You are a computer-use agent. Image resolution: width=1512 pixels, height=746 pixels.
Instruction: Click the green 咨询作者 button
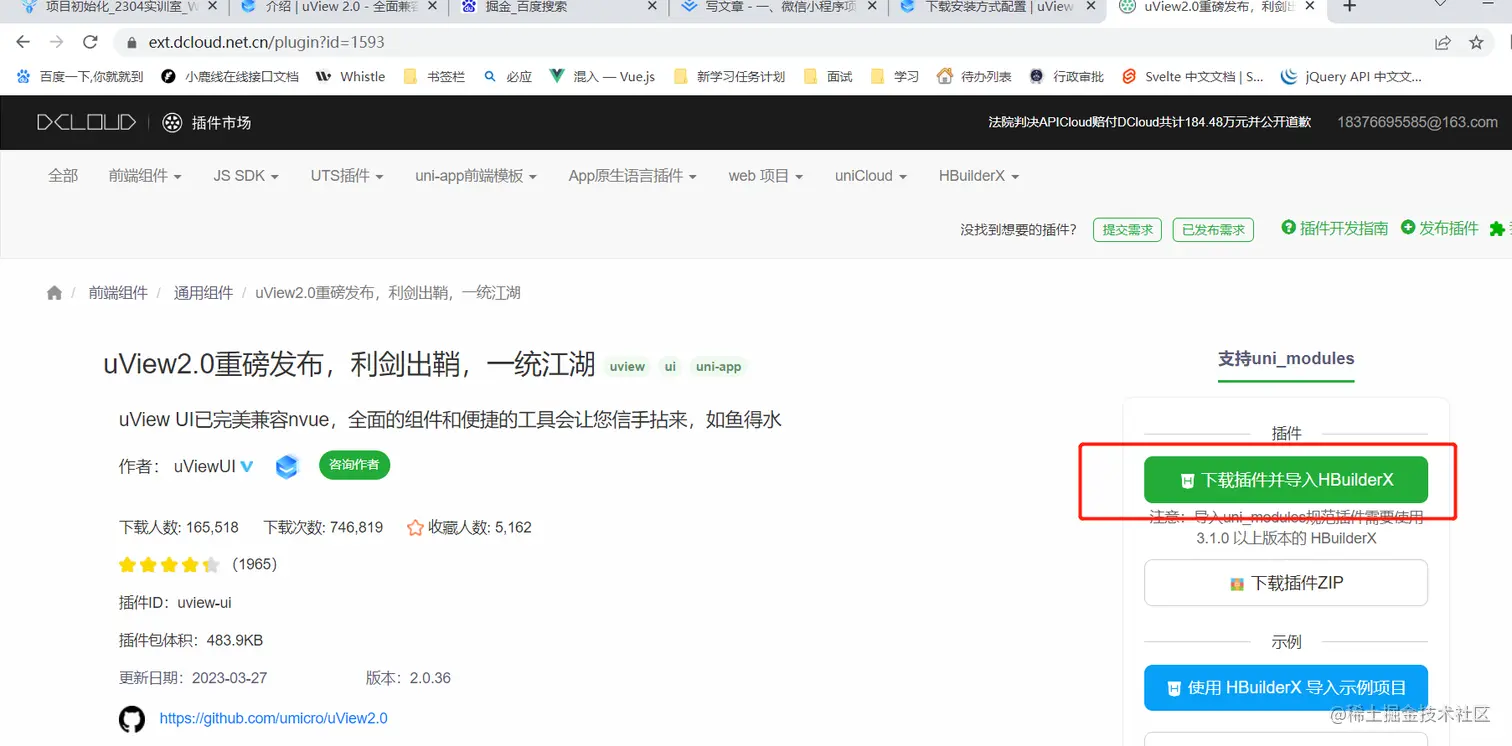click(355, 465)
